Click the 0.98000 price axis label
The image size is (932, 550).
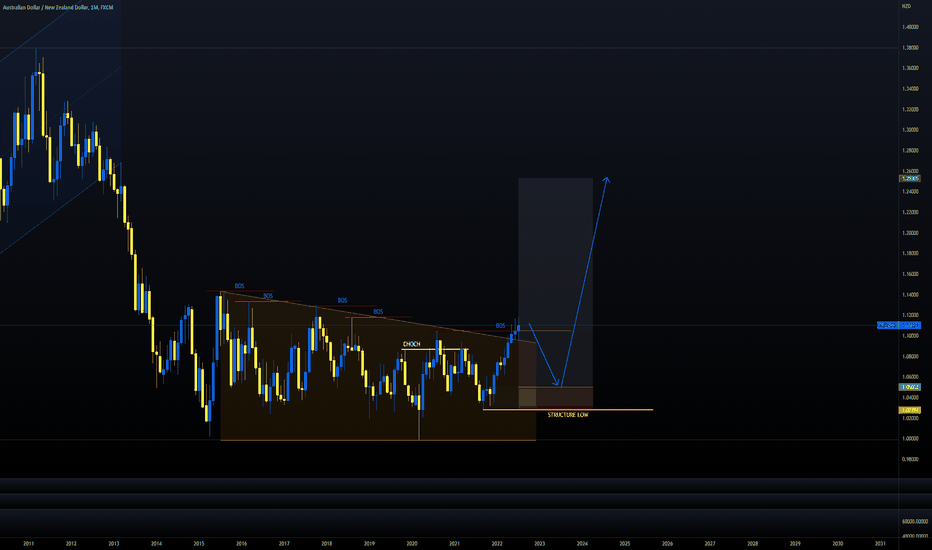tap(910, 459)
